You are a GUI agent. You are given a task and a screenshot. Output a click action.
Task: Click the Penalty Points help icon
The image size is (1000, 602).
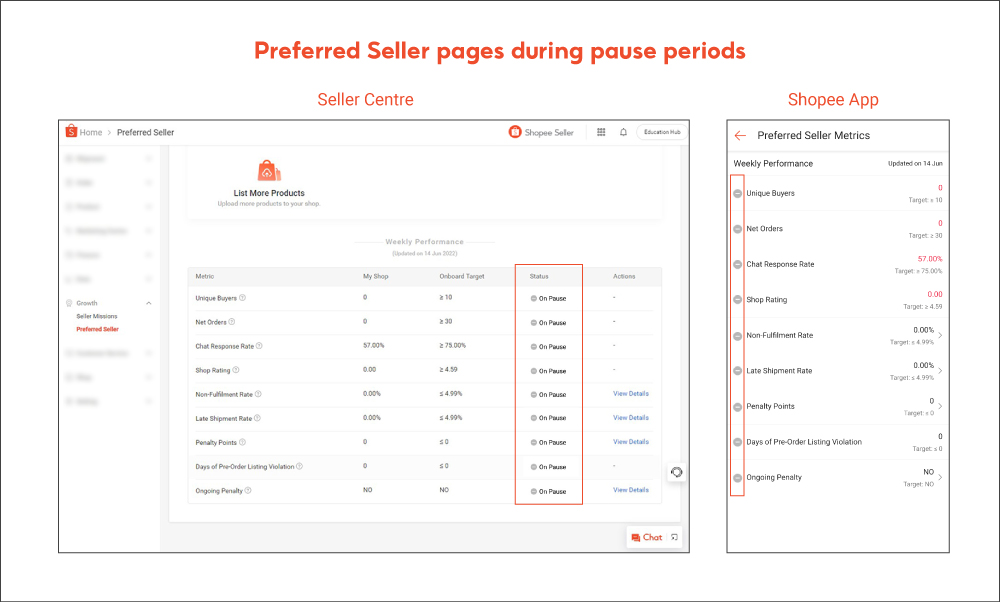pos(241,442)
